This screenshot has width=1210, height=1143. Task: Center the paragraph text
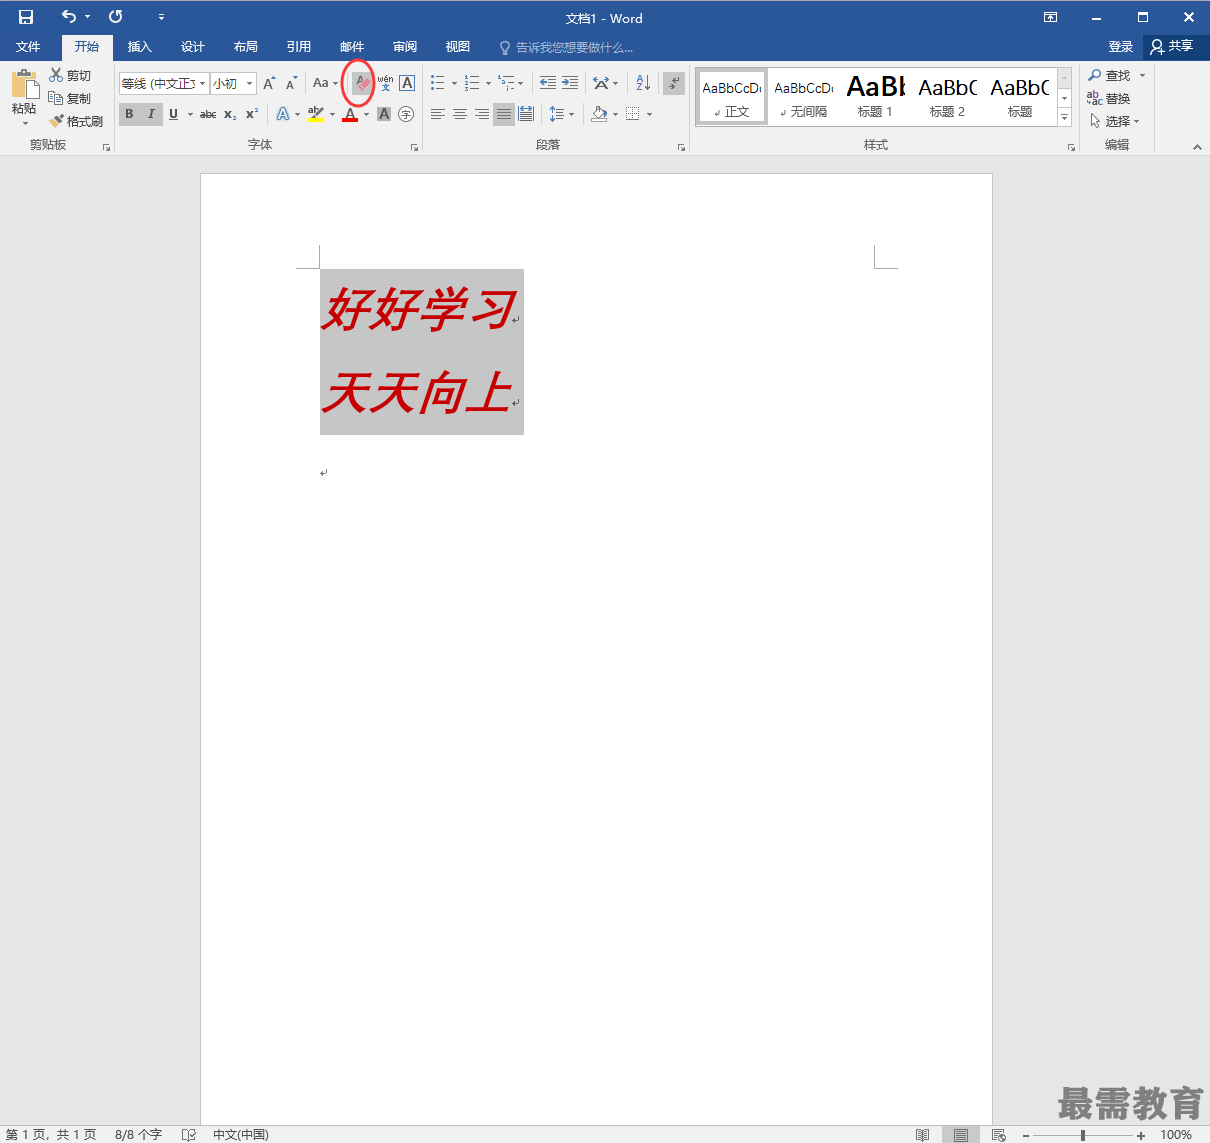tap(460, 114)
